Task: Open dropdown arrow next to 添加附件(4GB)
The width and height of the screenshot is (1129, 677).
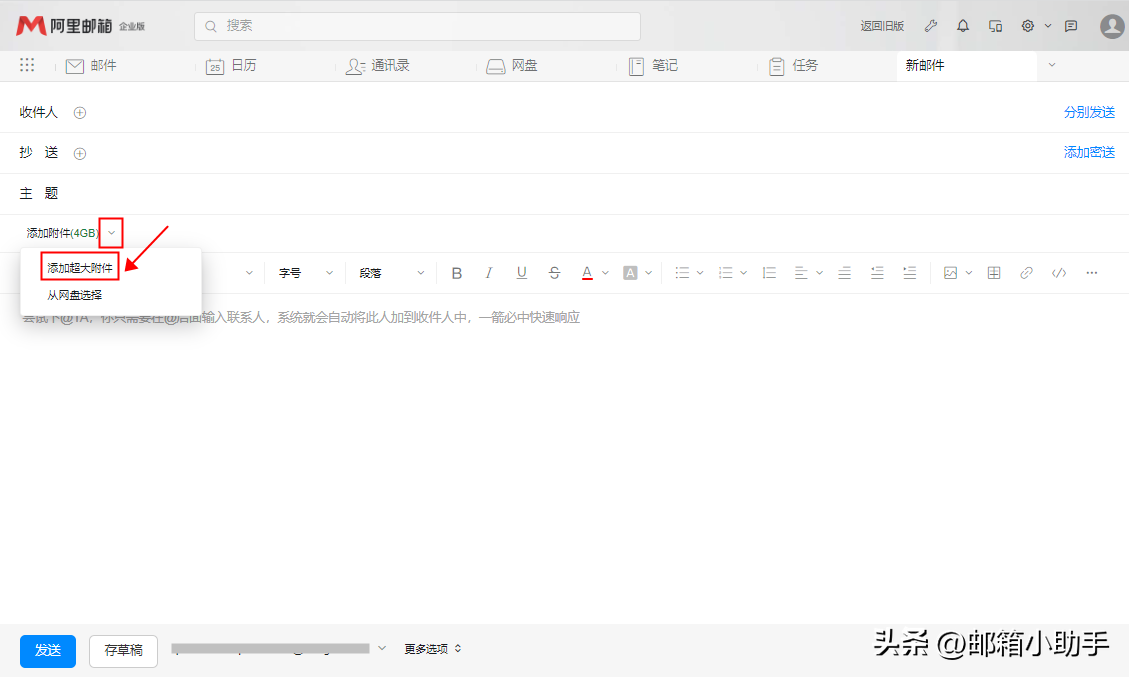Action: pos(111,233)
